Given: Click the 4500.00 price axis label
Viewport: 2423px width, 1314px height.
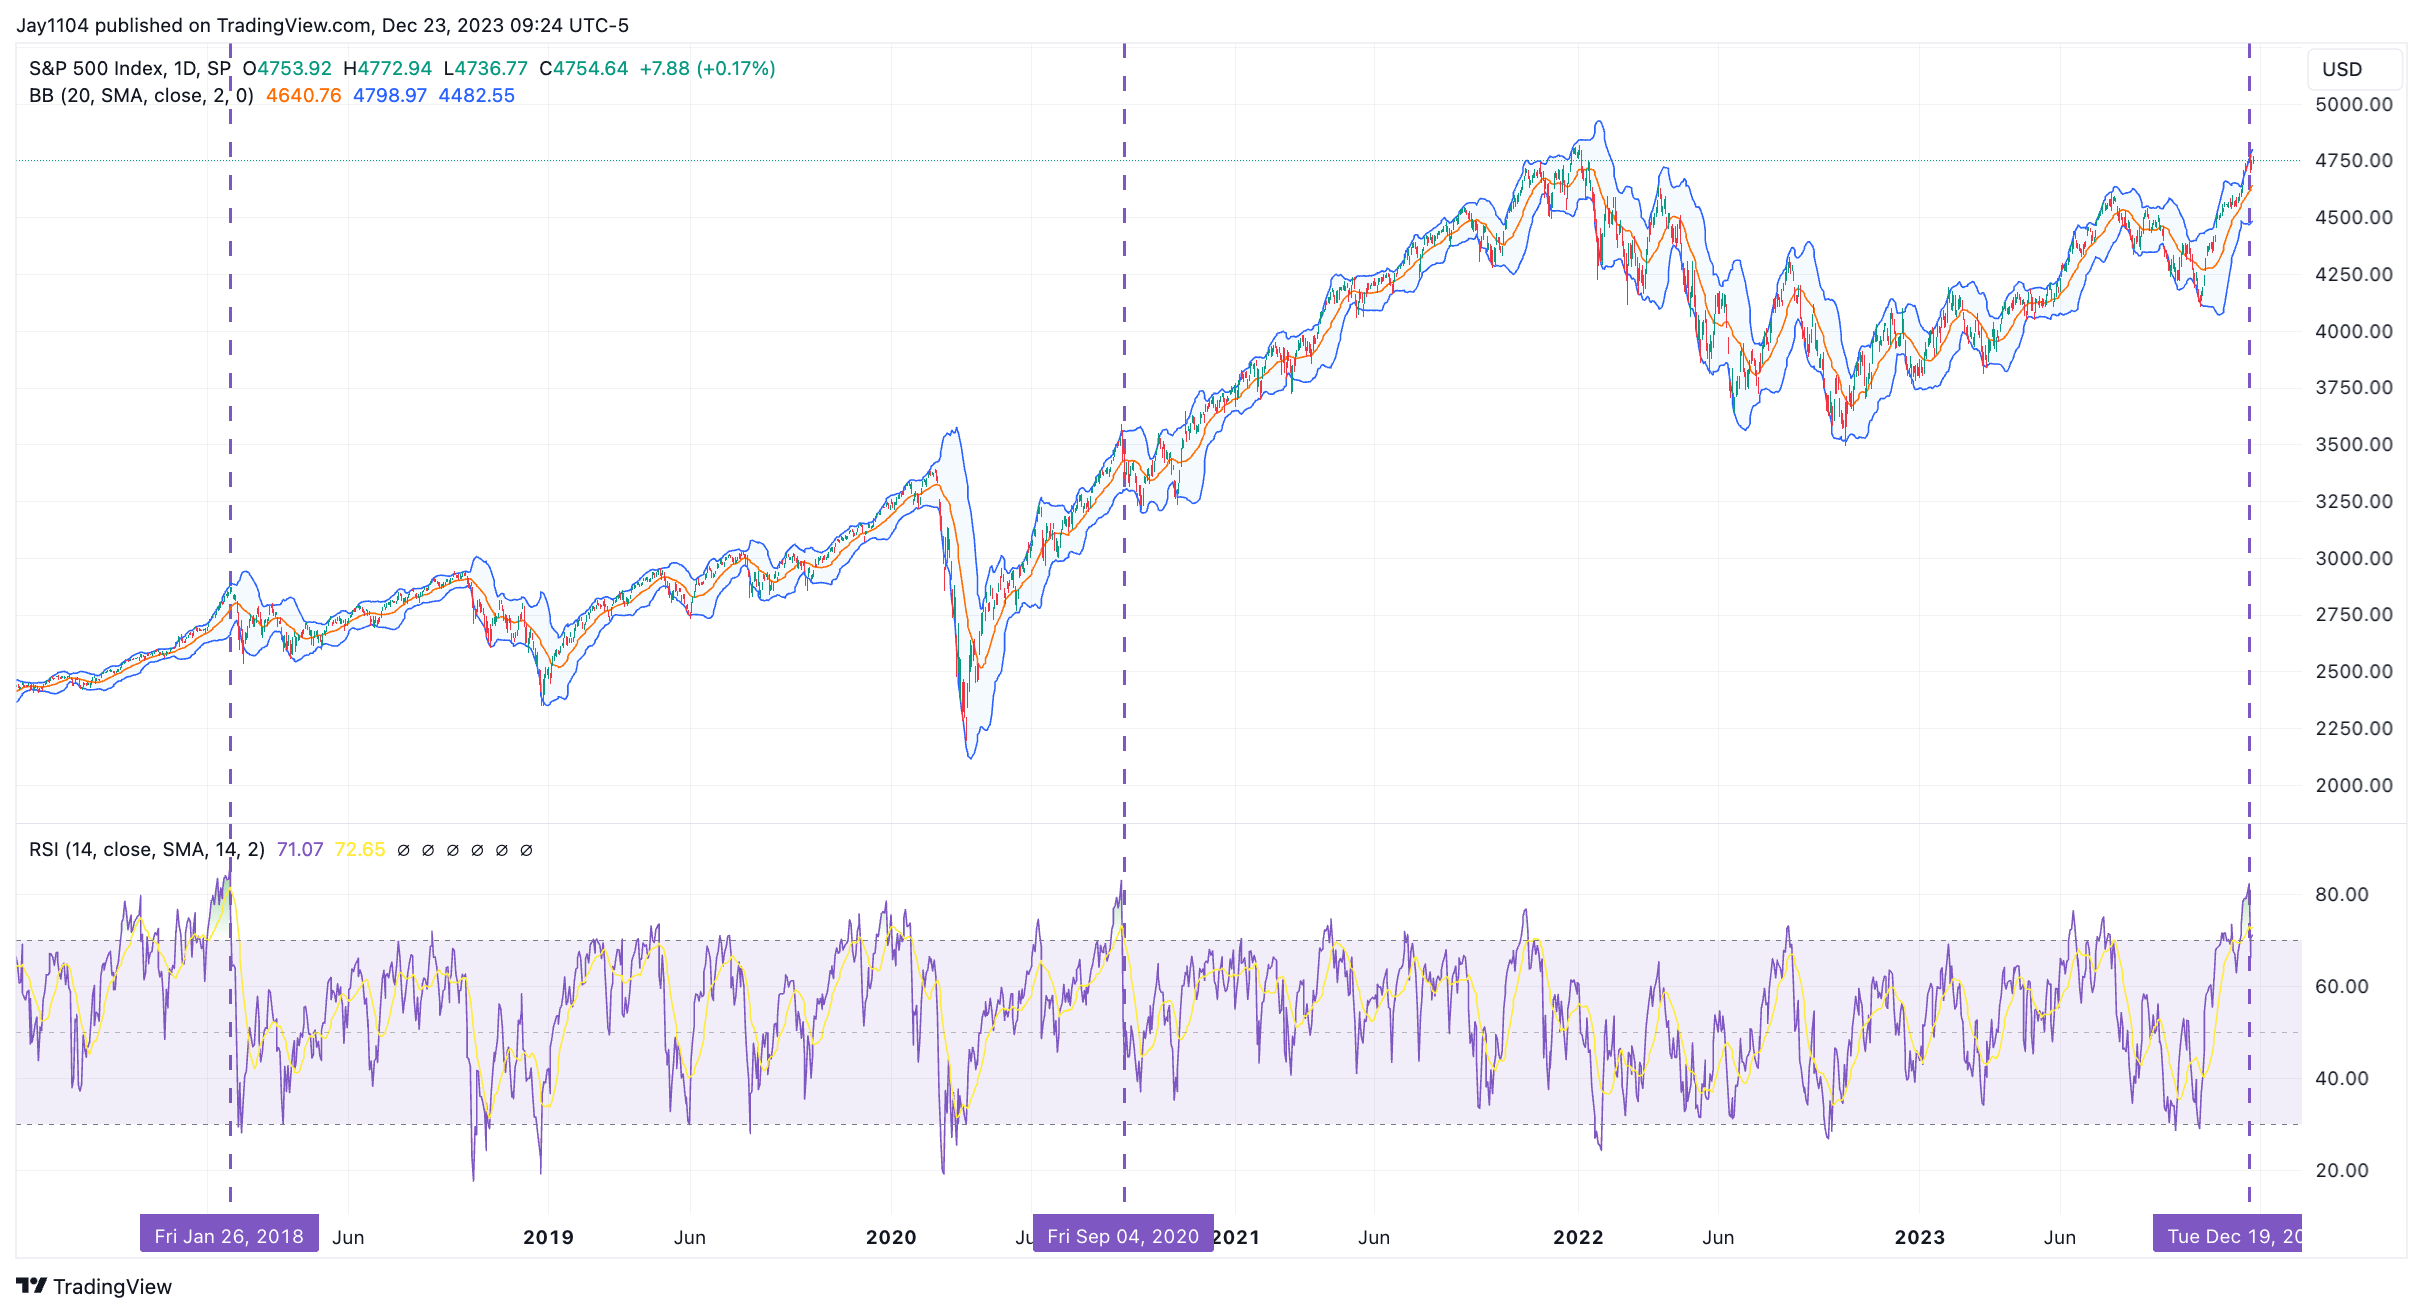Looking at the screenshot, I should [2354, 217].
